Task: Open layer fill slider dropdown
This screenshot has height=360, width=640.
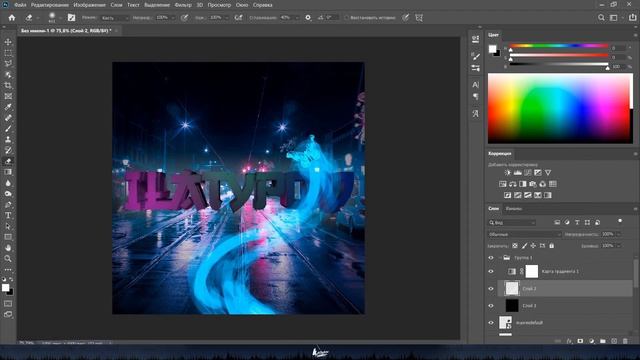Action: [619, 246]
